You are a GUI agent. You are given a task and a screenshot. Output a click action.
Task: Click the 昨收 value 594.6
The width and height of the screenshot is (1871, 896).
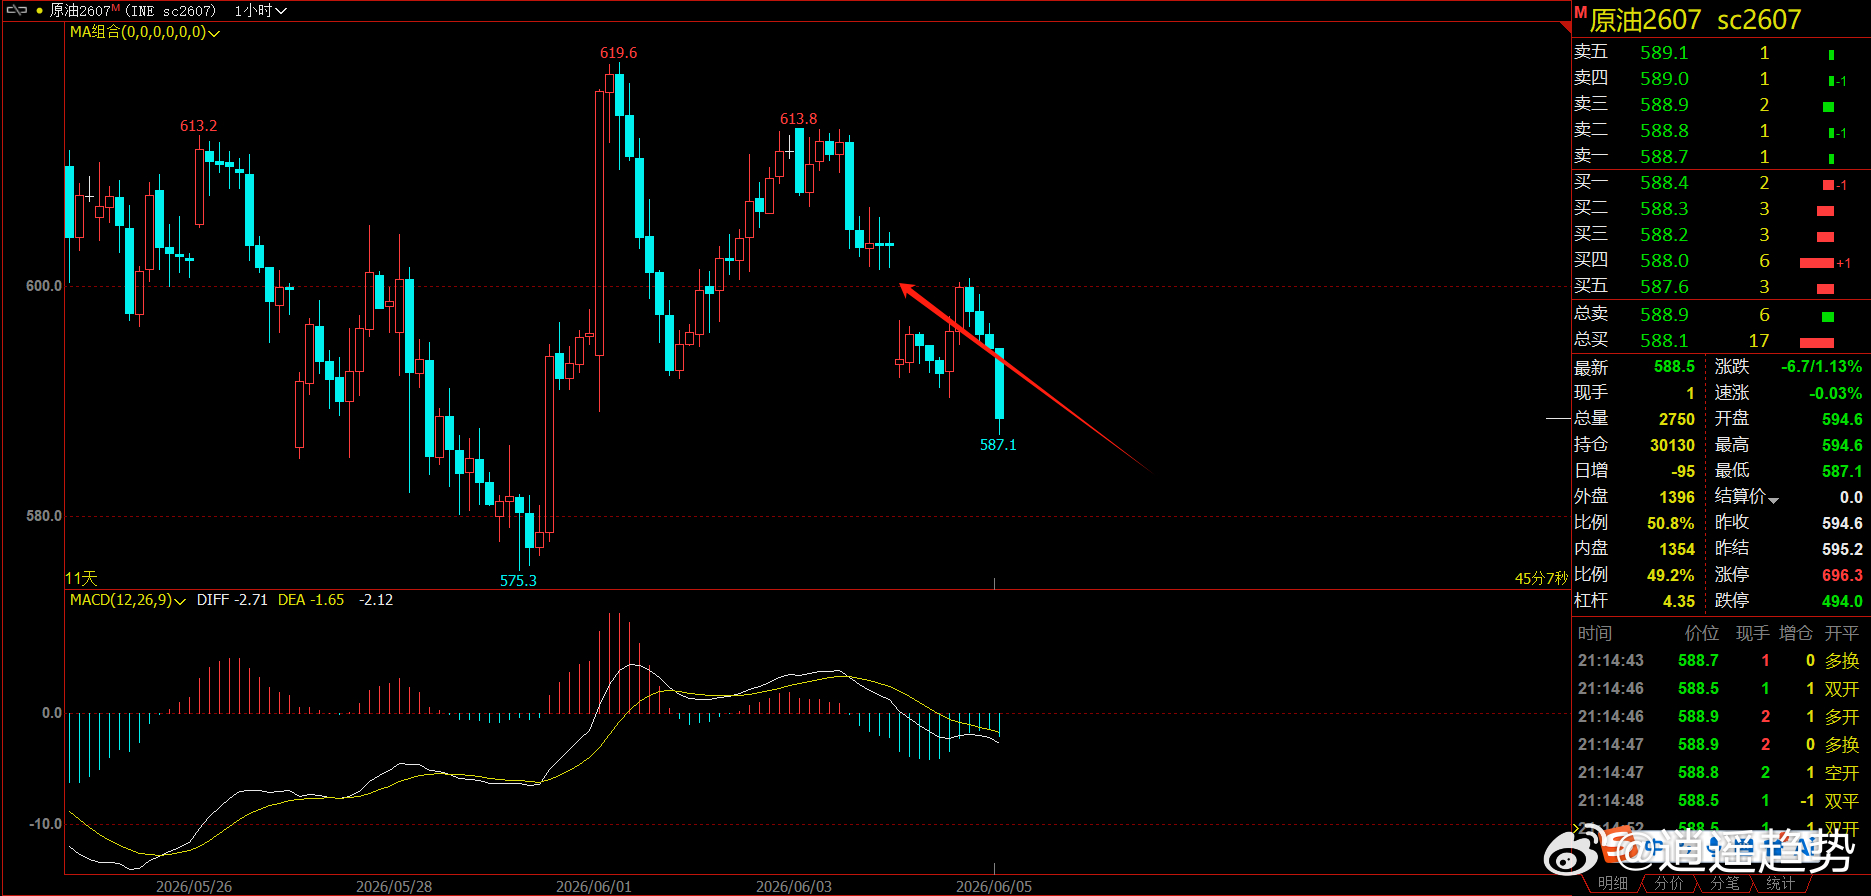click(1842, 523)
